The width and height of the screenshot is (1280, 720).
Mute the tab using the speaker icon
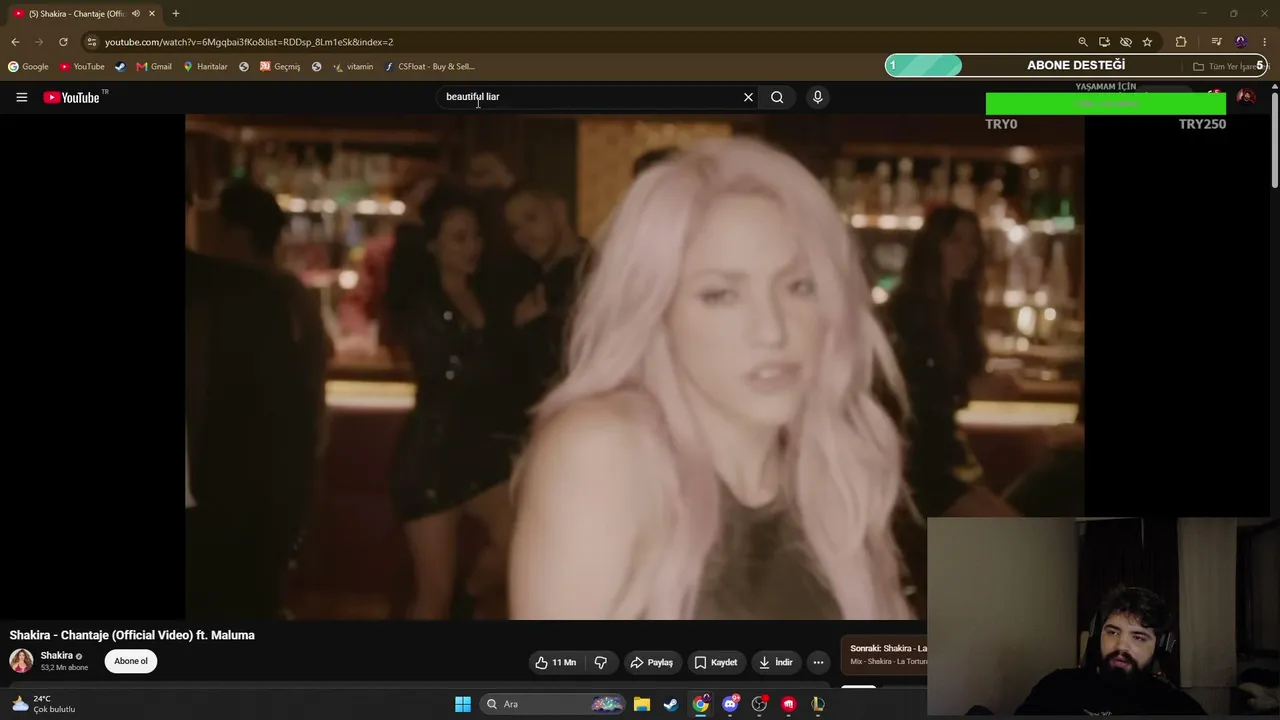[136, 14]
